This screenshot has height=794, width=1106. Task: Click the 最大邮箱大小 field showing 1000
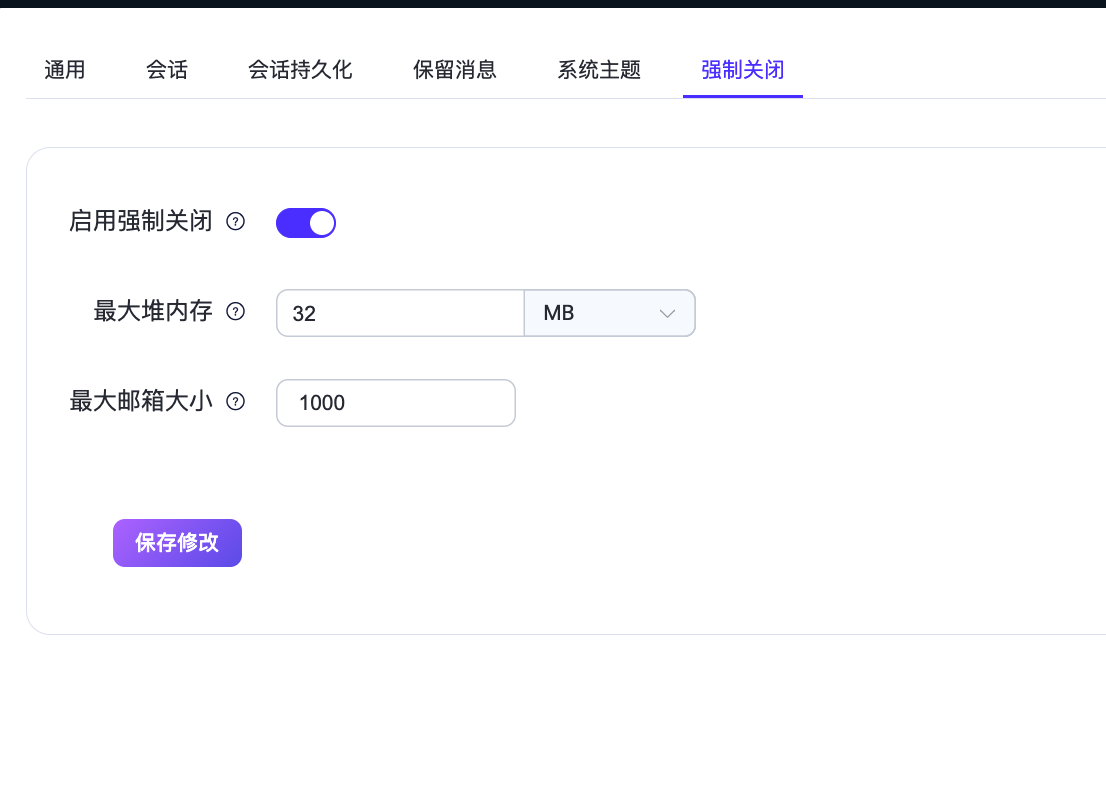(x=395, y=403)
